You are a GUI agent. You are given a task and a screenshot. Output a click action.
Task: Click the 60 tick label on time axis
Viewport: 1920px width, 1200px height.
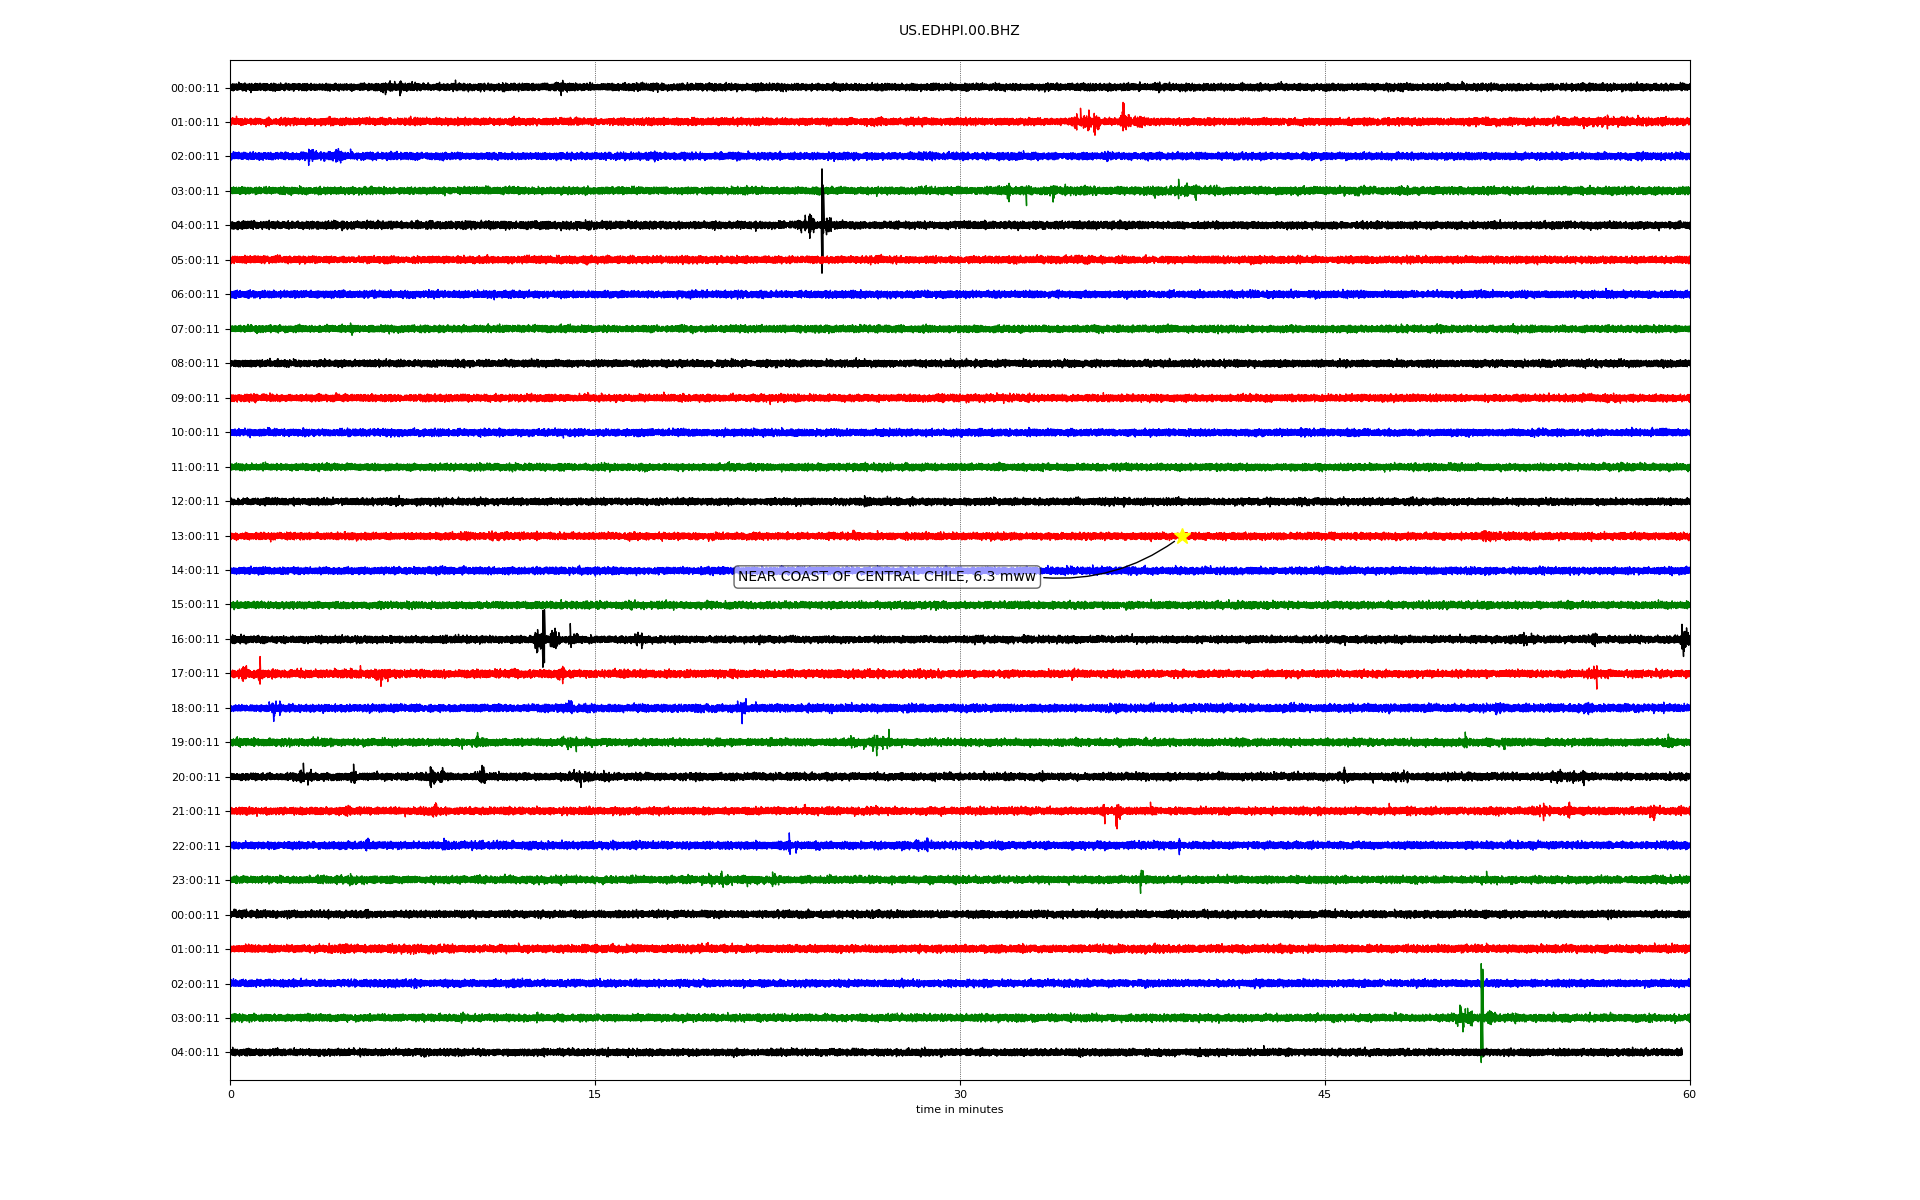coord(1689,1094)
